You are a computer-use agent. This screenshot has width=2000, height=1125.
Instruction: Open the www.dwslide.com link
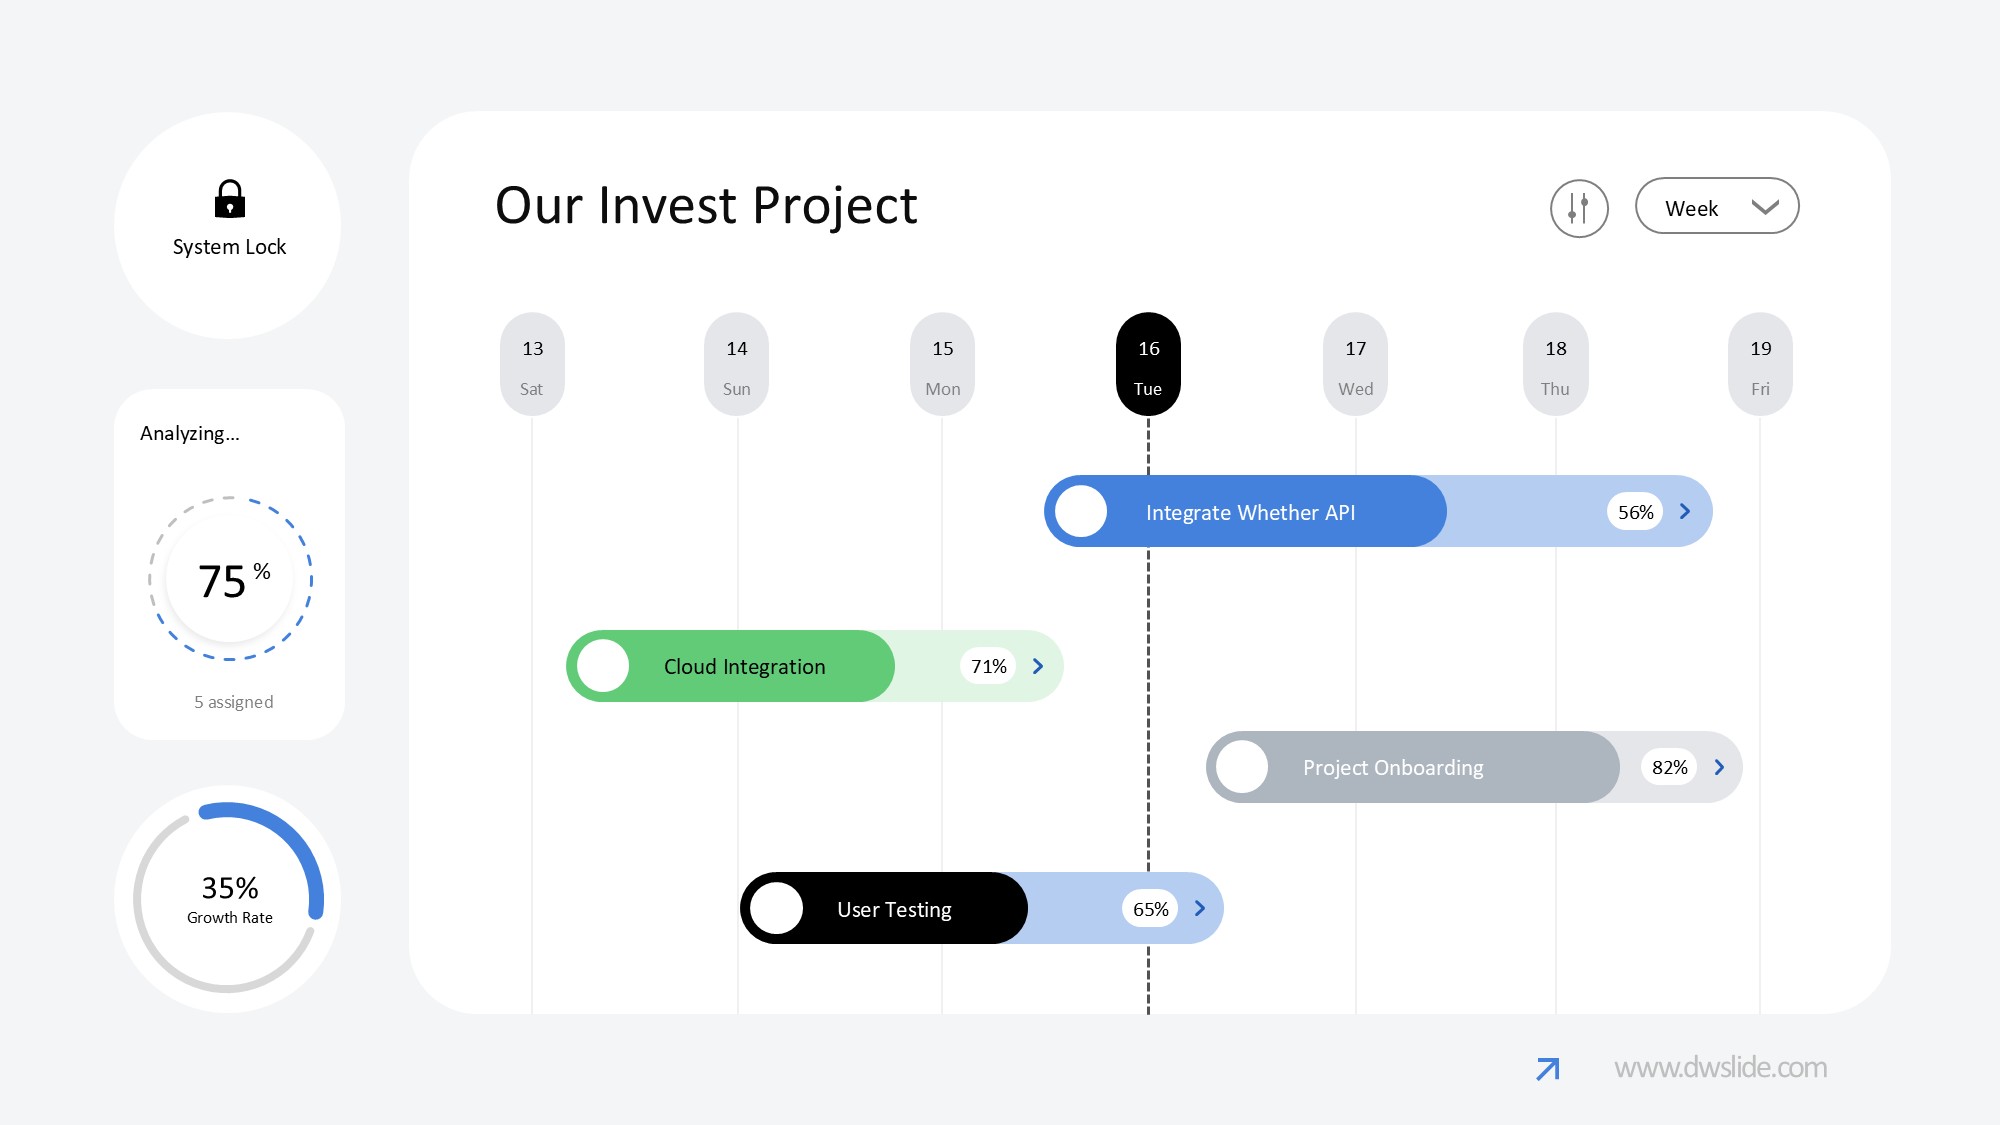pos(1720,1068)
